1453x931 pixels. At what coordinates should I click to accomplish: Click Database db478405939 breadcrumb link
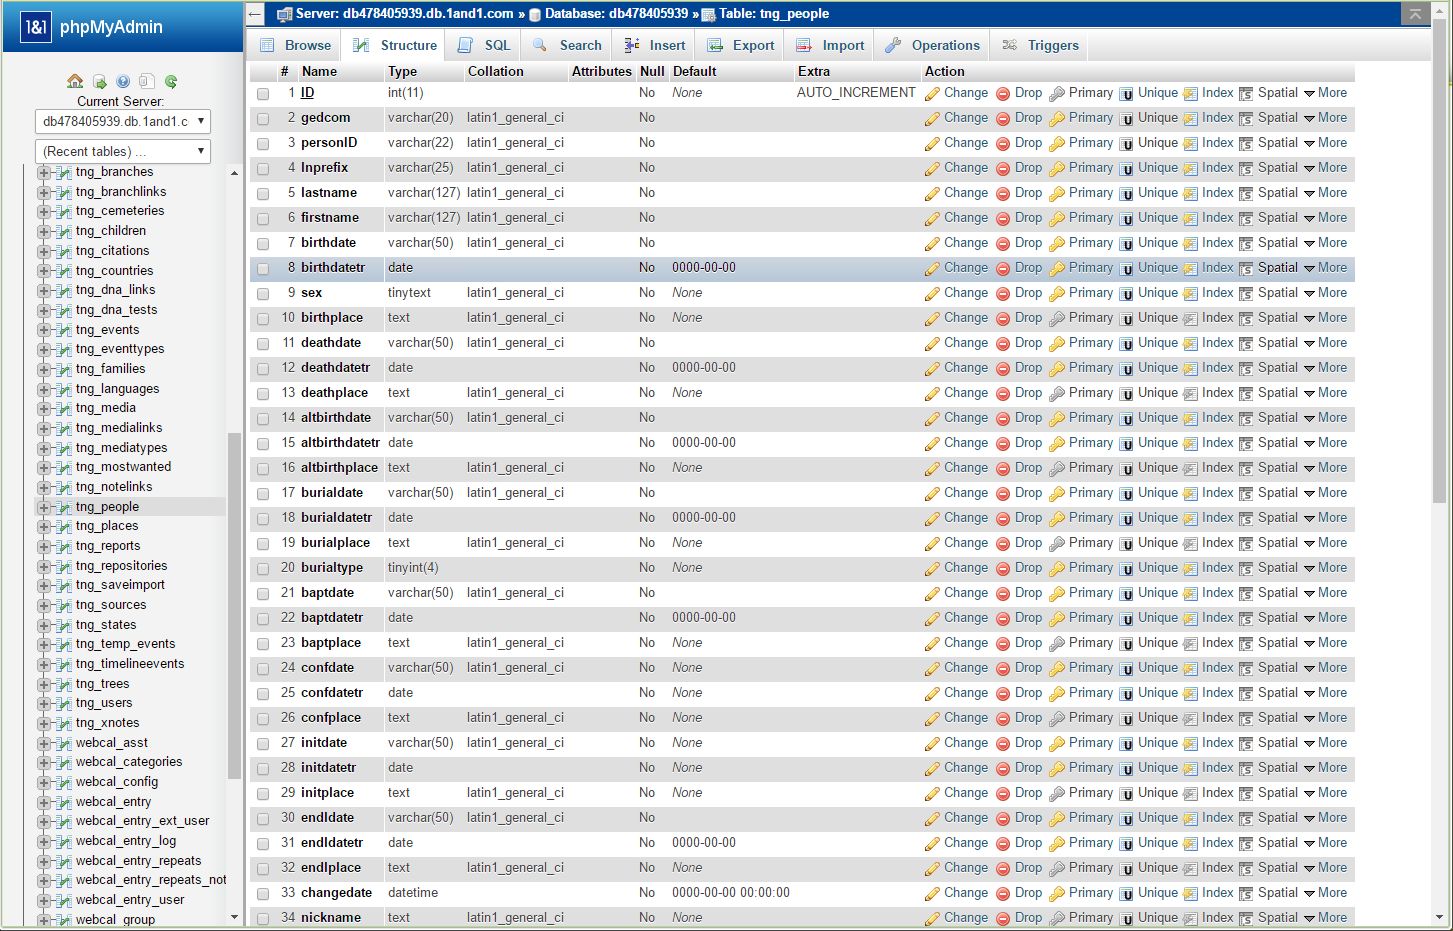tap(616, 14)
